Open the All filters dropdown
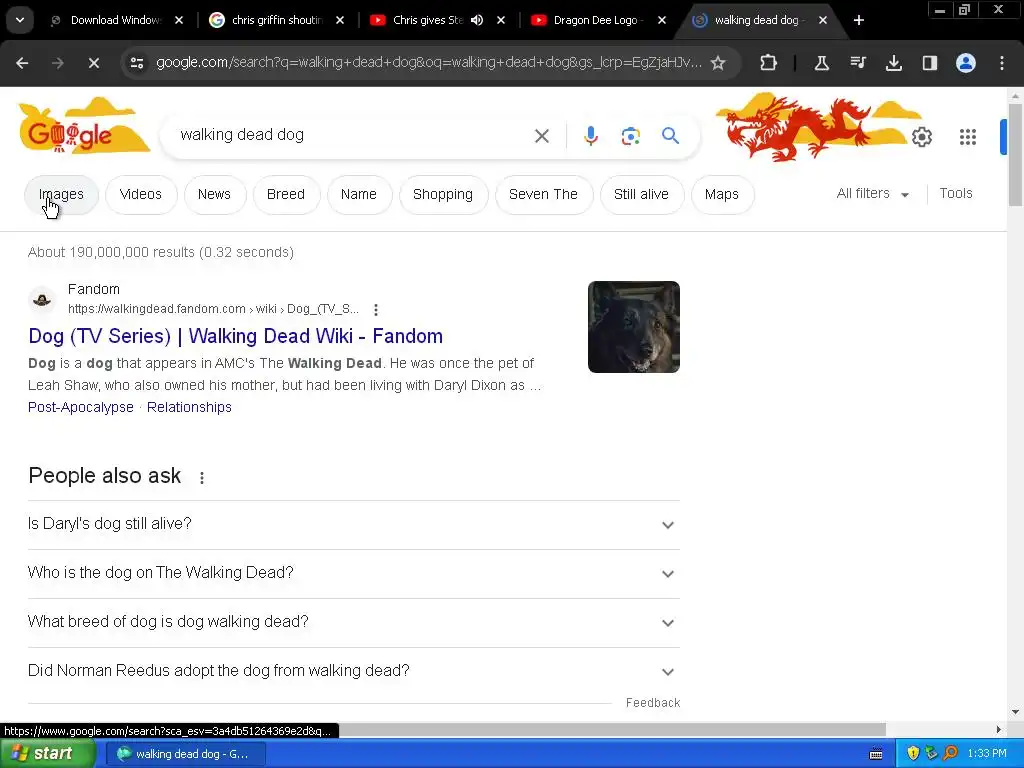Image resolution: width=1024 pixels, height=768 pixels. point(872,194)
